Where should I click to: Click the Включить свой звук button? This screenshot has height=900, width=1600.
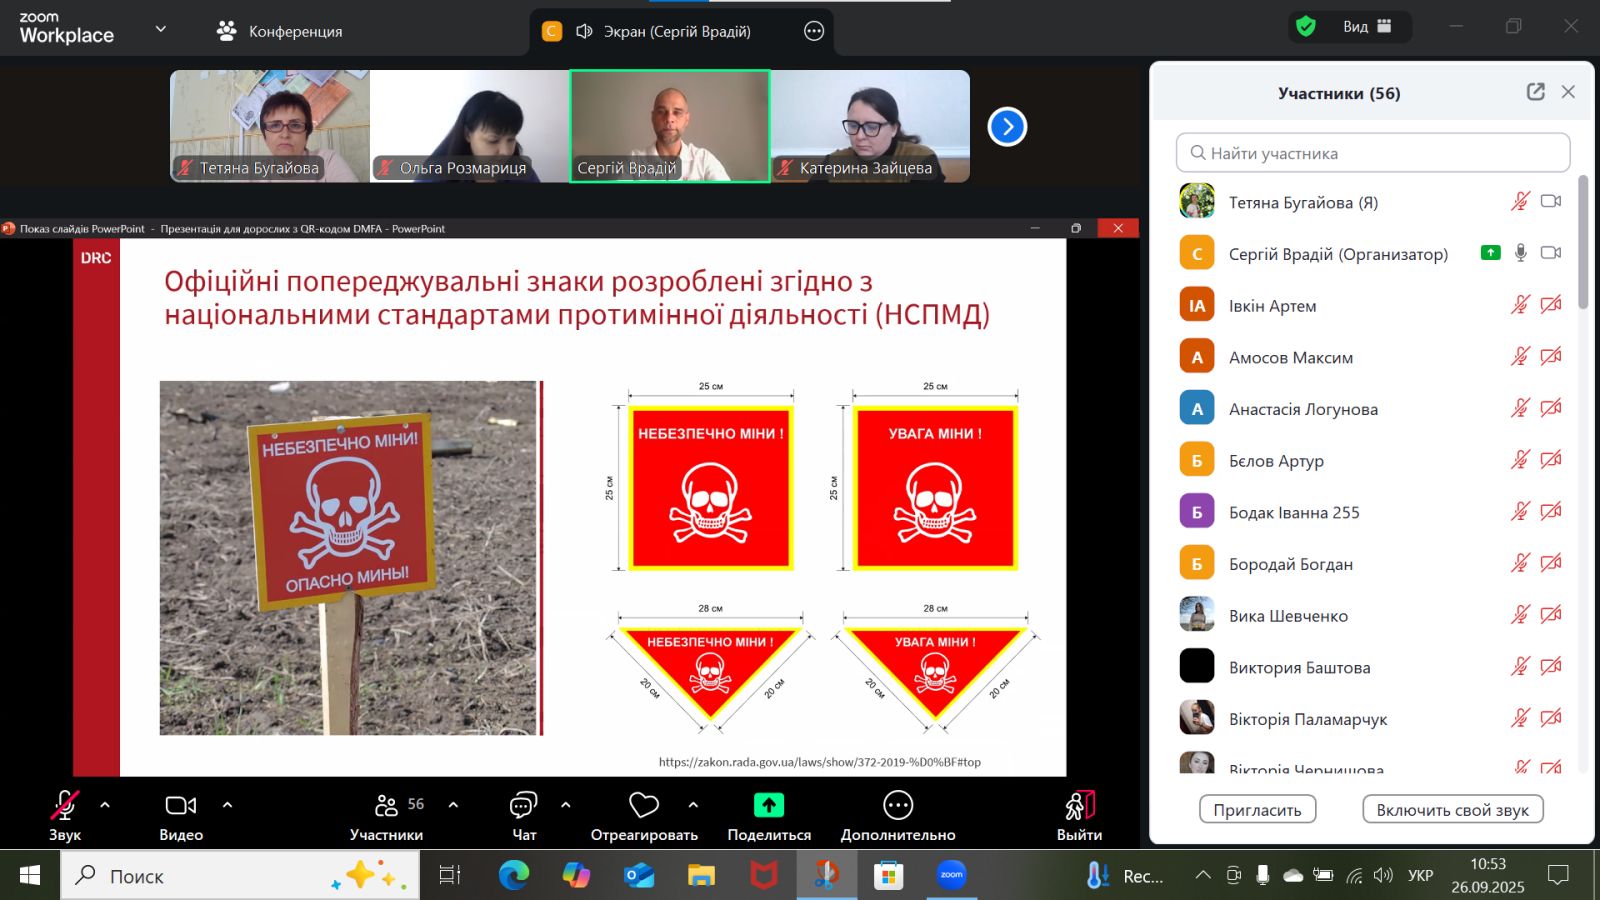(1452, 810)
